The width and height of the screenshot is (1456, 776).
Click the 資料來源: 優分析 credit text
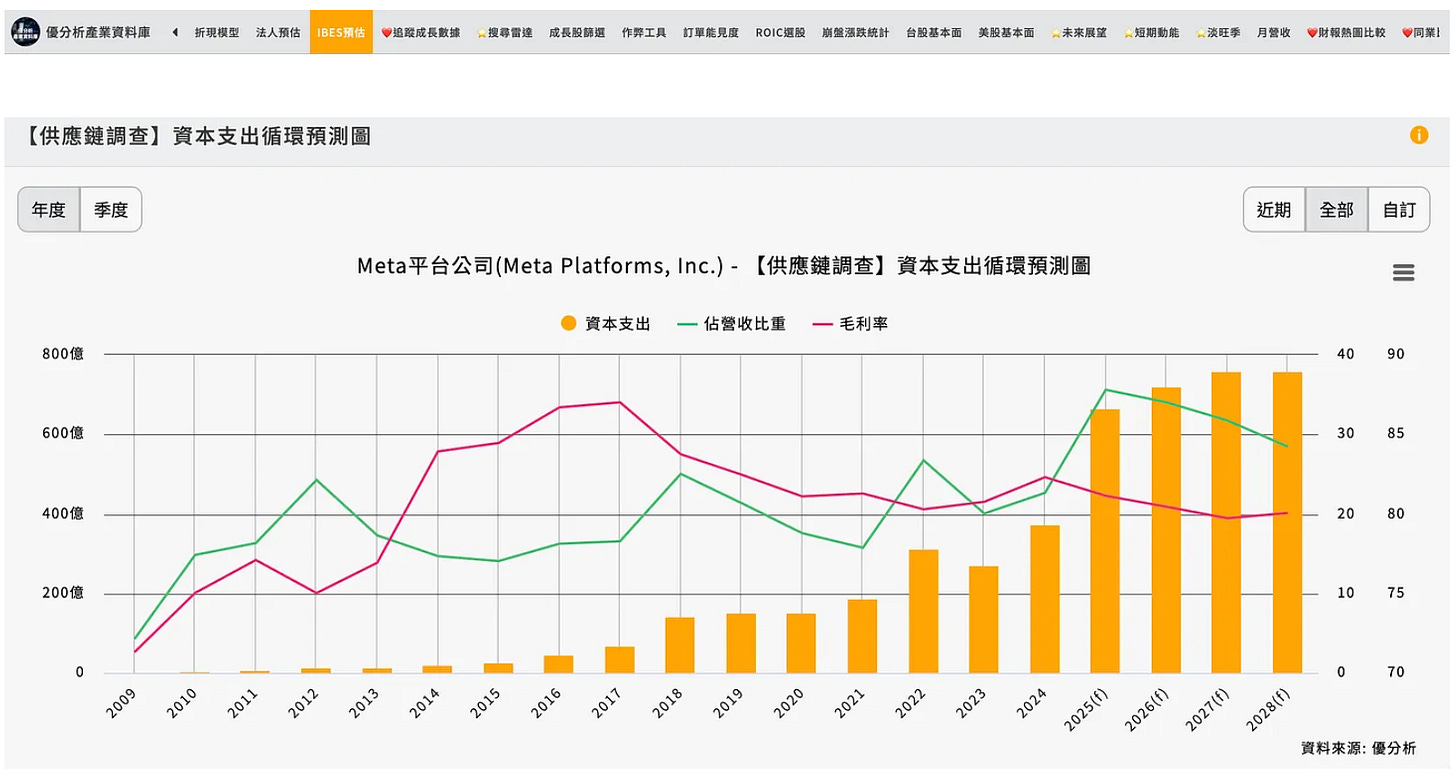pos(1358,747)
